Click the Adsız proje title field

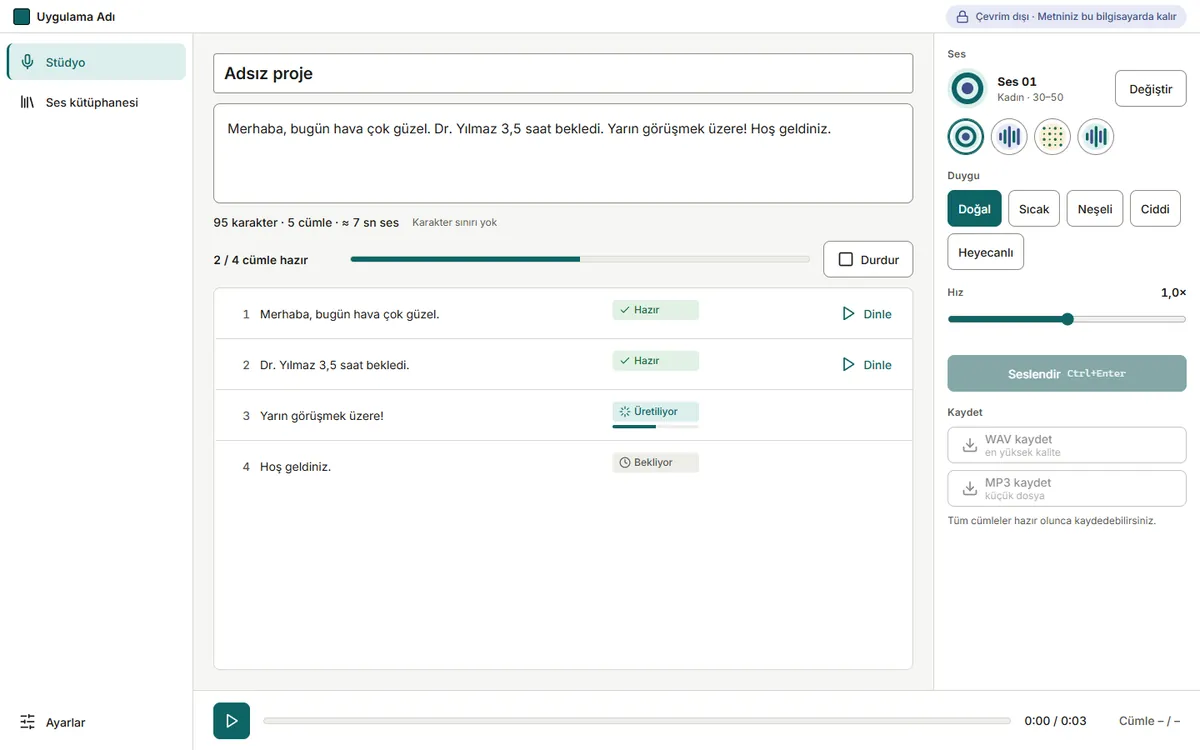[563, 74]
